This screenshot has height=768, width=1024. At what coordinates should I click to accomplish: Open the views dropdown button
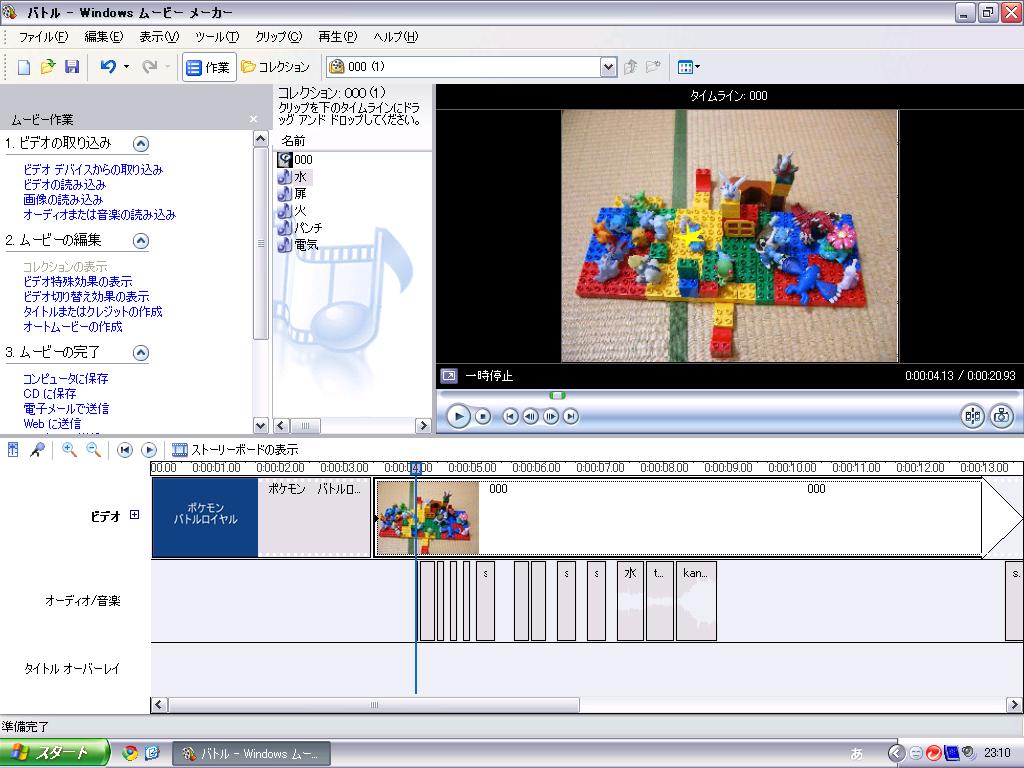688,67
